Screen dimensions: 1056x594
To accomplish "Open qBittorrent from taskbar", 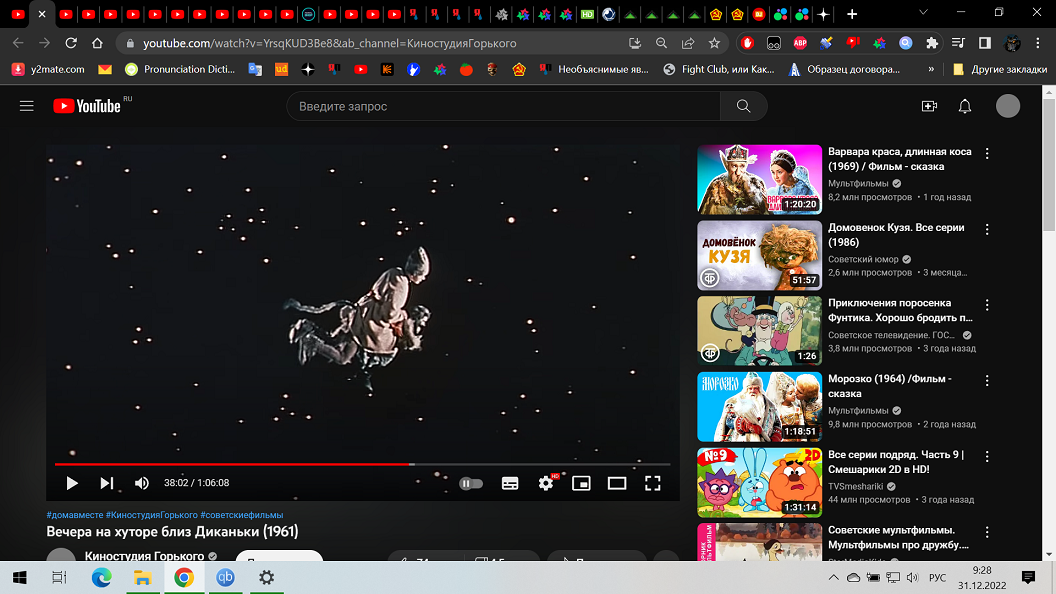I will pyautogui.click(x=225, y=578).
